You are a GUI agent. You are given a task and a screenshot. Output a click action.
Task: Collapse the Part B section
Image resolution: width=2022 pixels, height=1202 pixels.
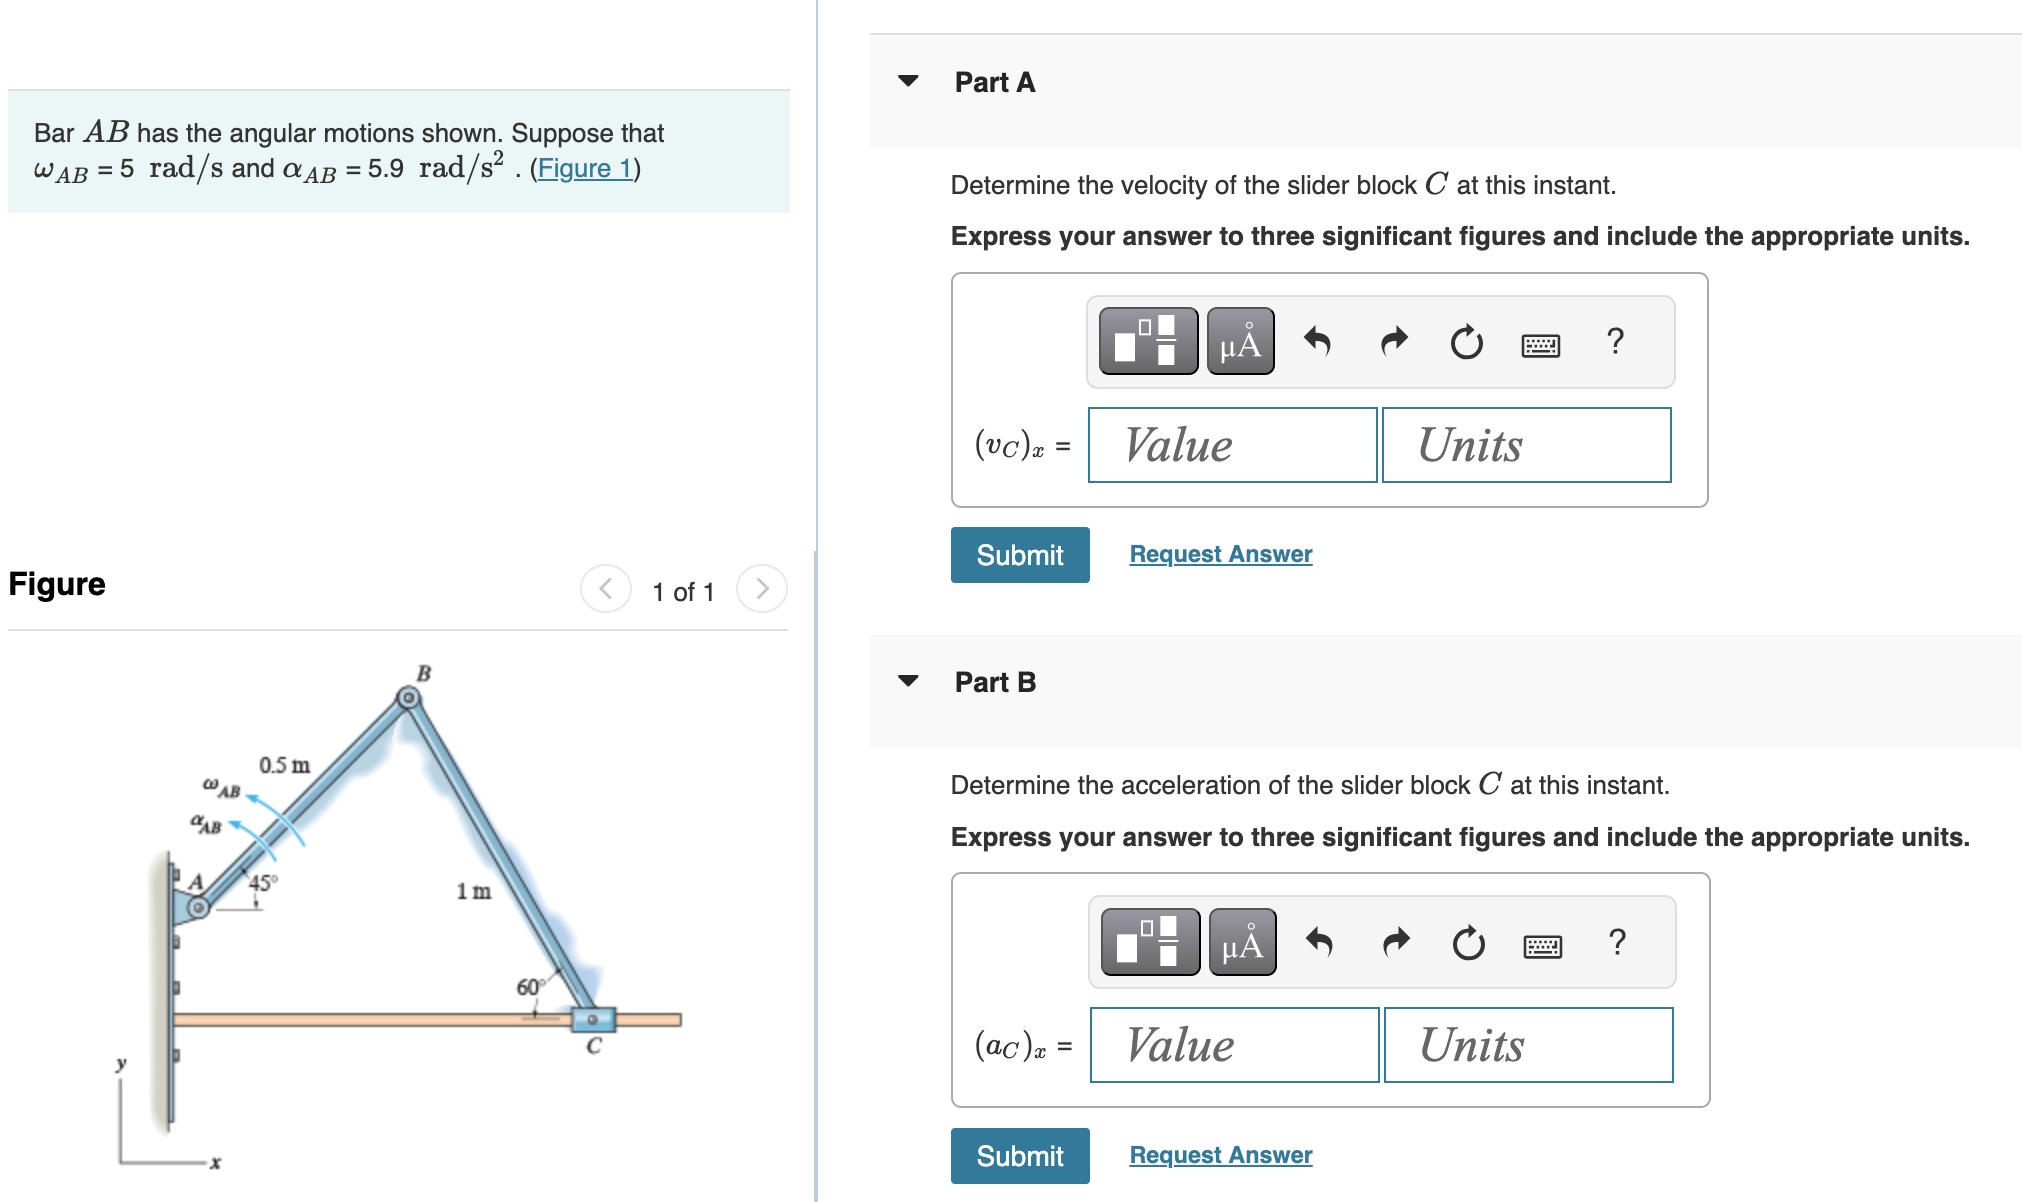pyautogui.click(x=909, y=681)
